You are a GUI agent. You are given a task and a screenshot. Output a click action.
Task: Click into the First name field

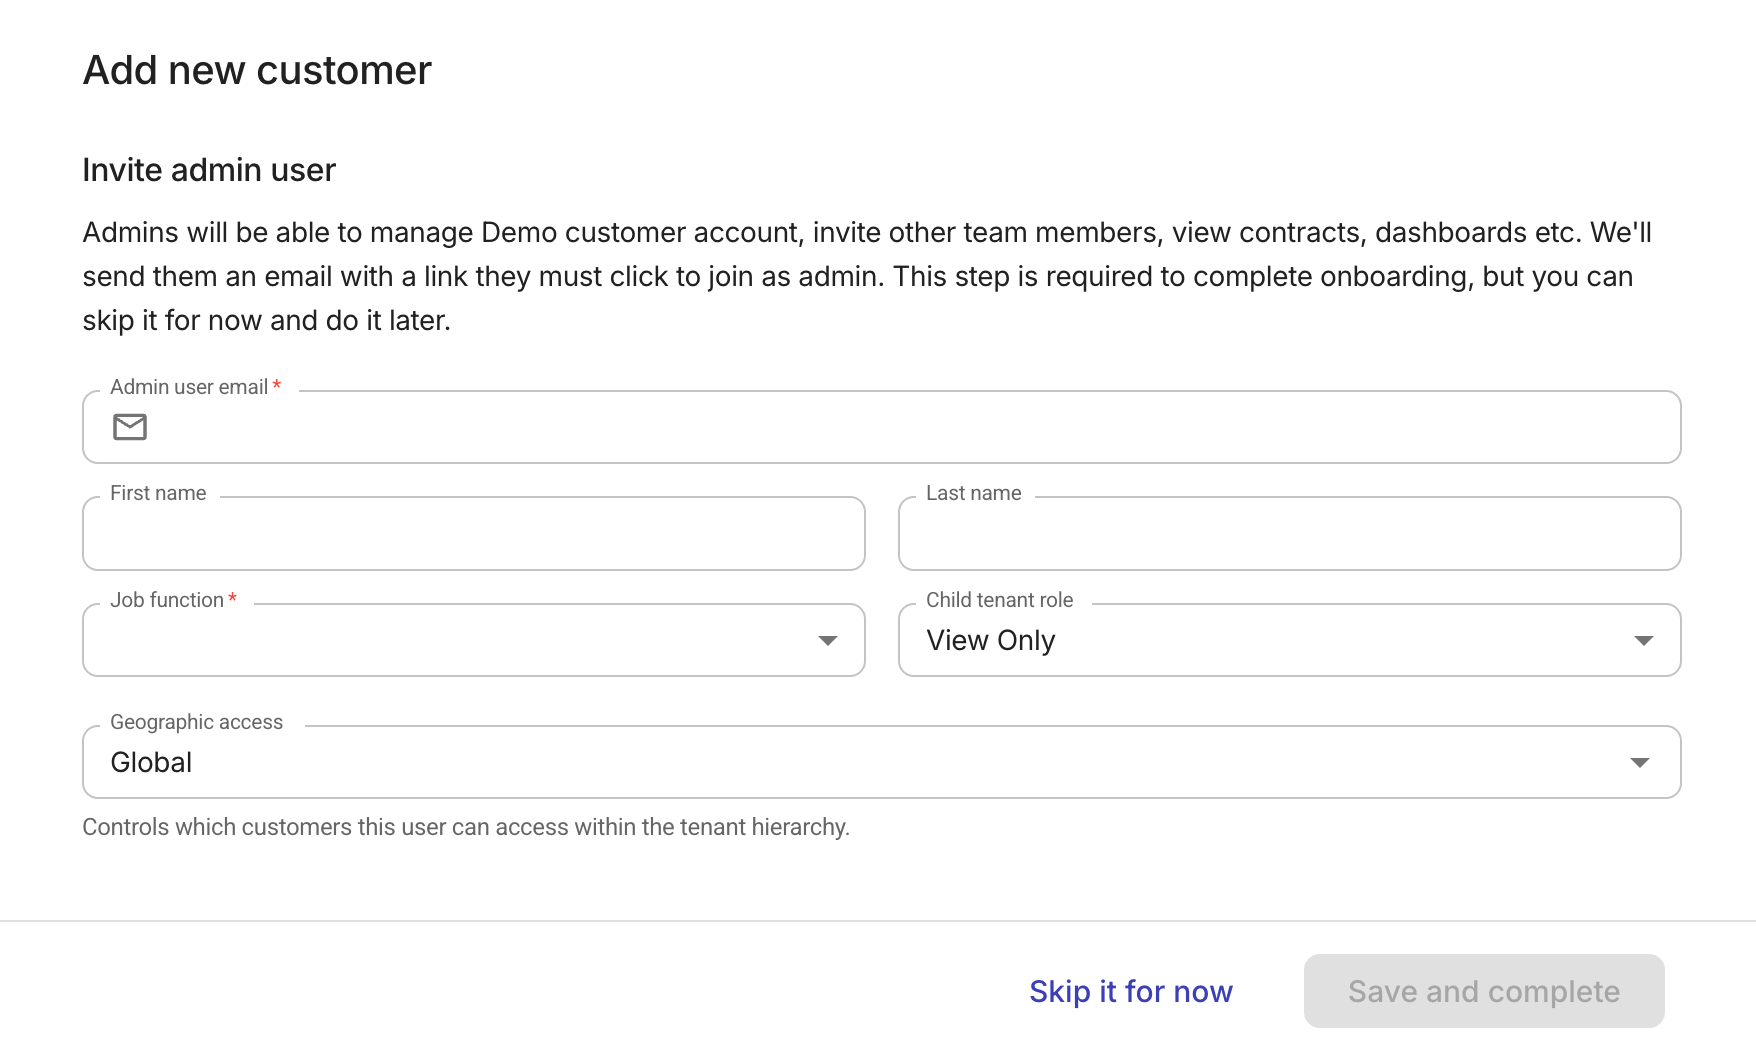474,534
